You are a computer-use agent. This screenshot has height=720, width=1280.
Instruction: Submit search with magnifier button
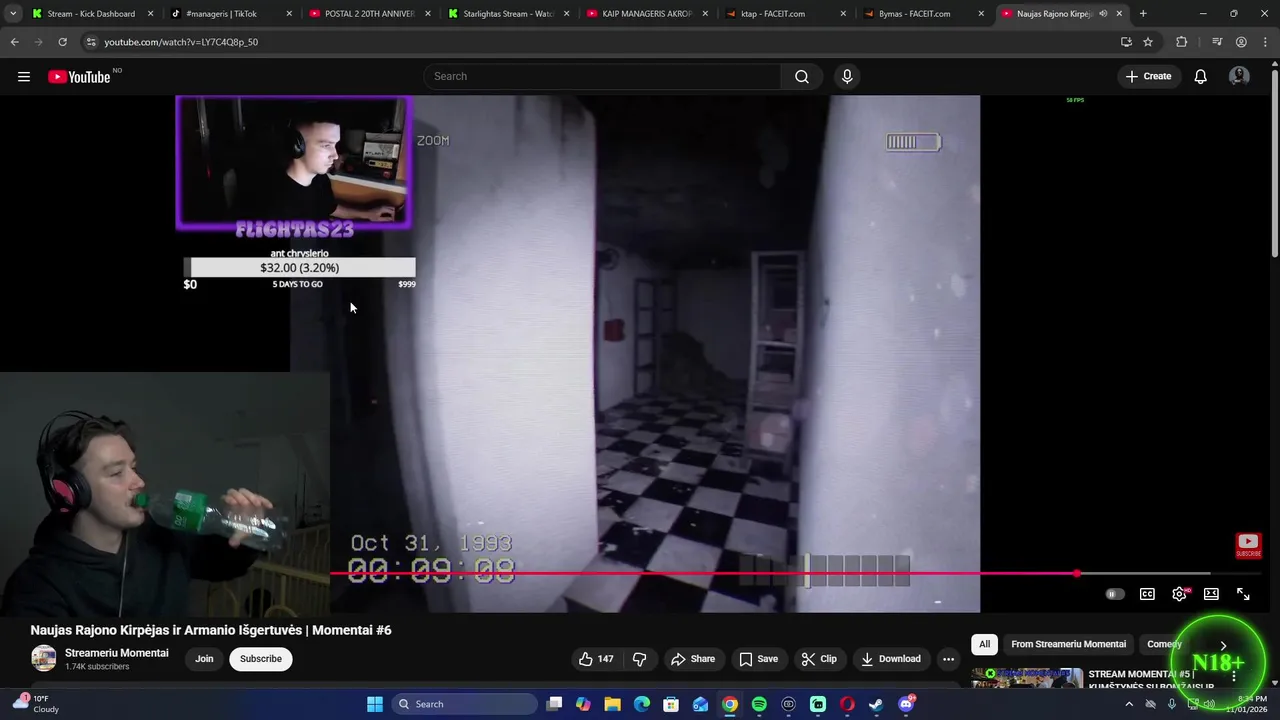pyautogui.click(x=802, y=77)
